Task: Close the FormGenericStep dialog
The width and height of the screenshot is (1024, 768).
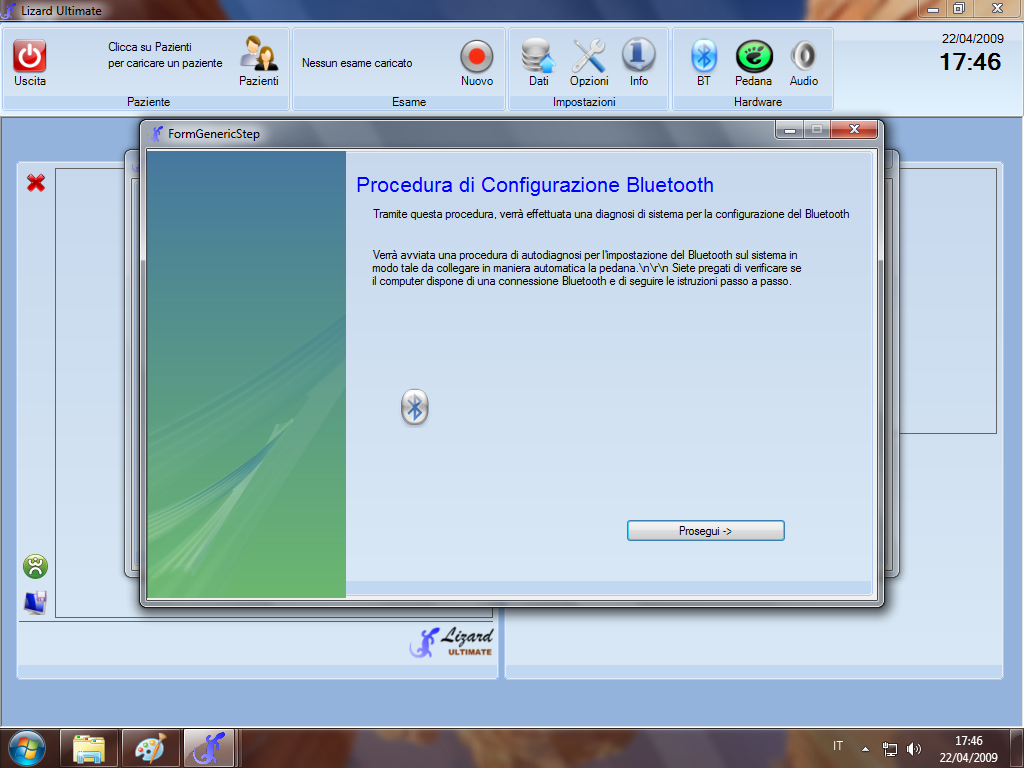Action: [x=854, y=131]
